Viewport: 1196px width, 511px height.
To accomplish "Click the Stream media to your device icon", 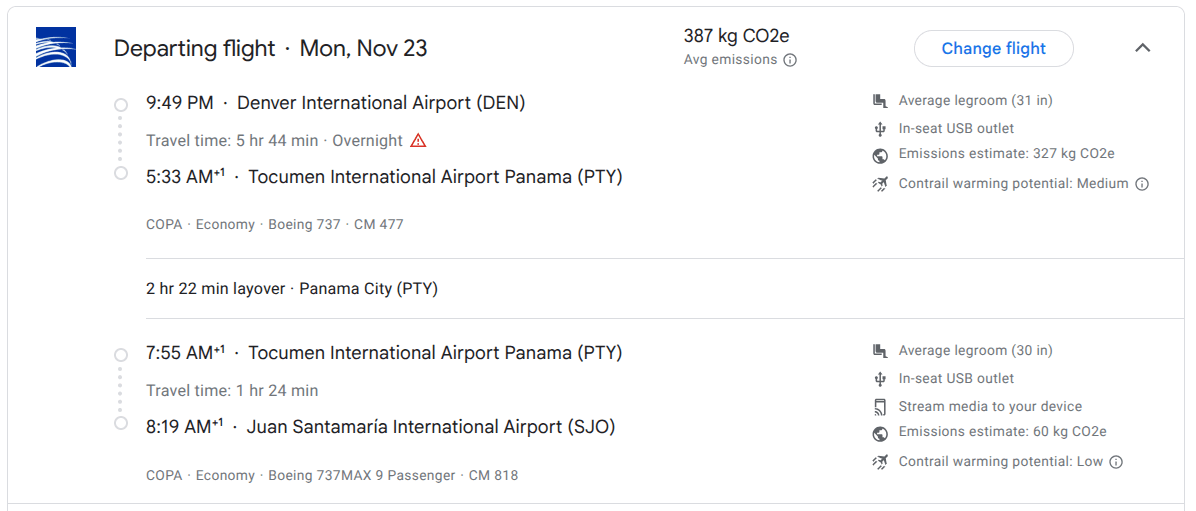I will (x=880, y=407).
